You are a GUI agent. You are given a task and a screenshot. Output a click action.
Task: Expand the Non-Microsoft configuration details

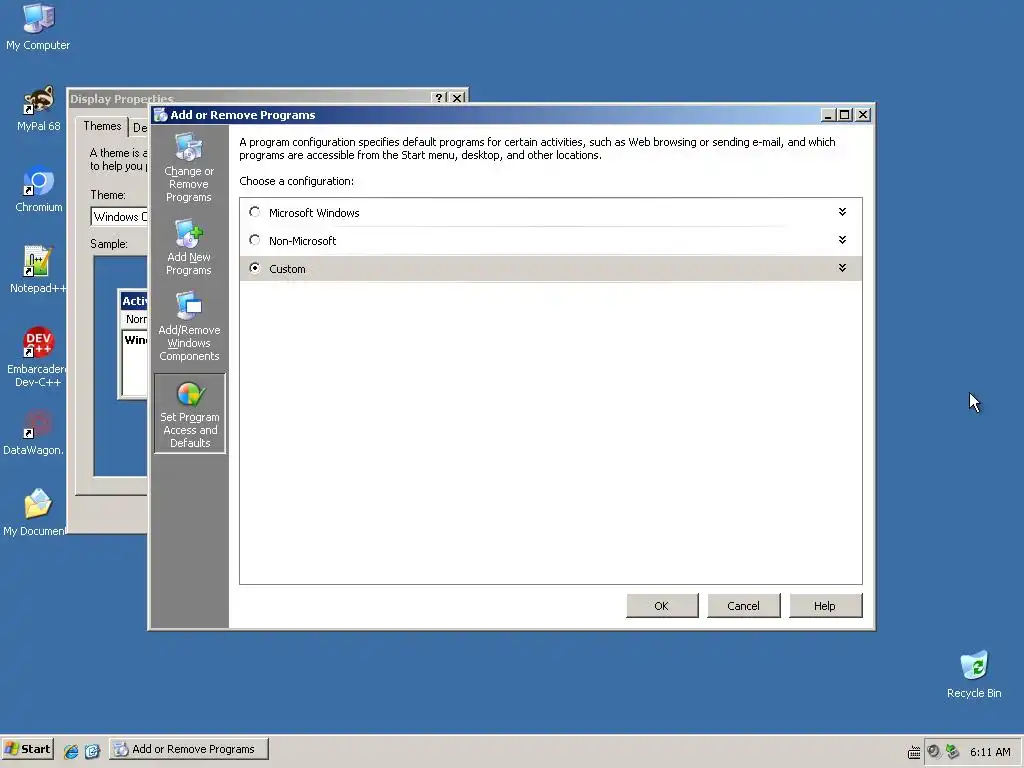(842, 240)
